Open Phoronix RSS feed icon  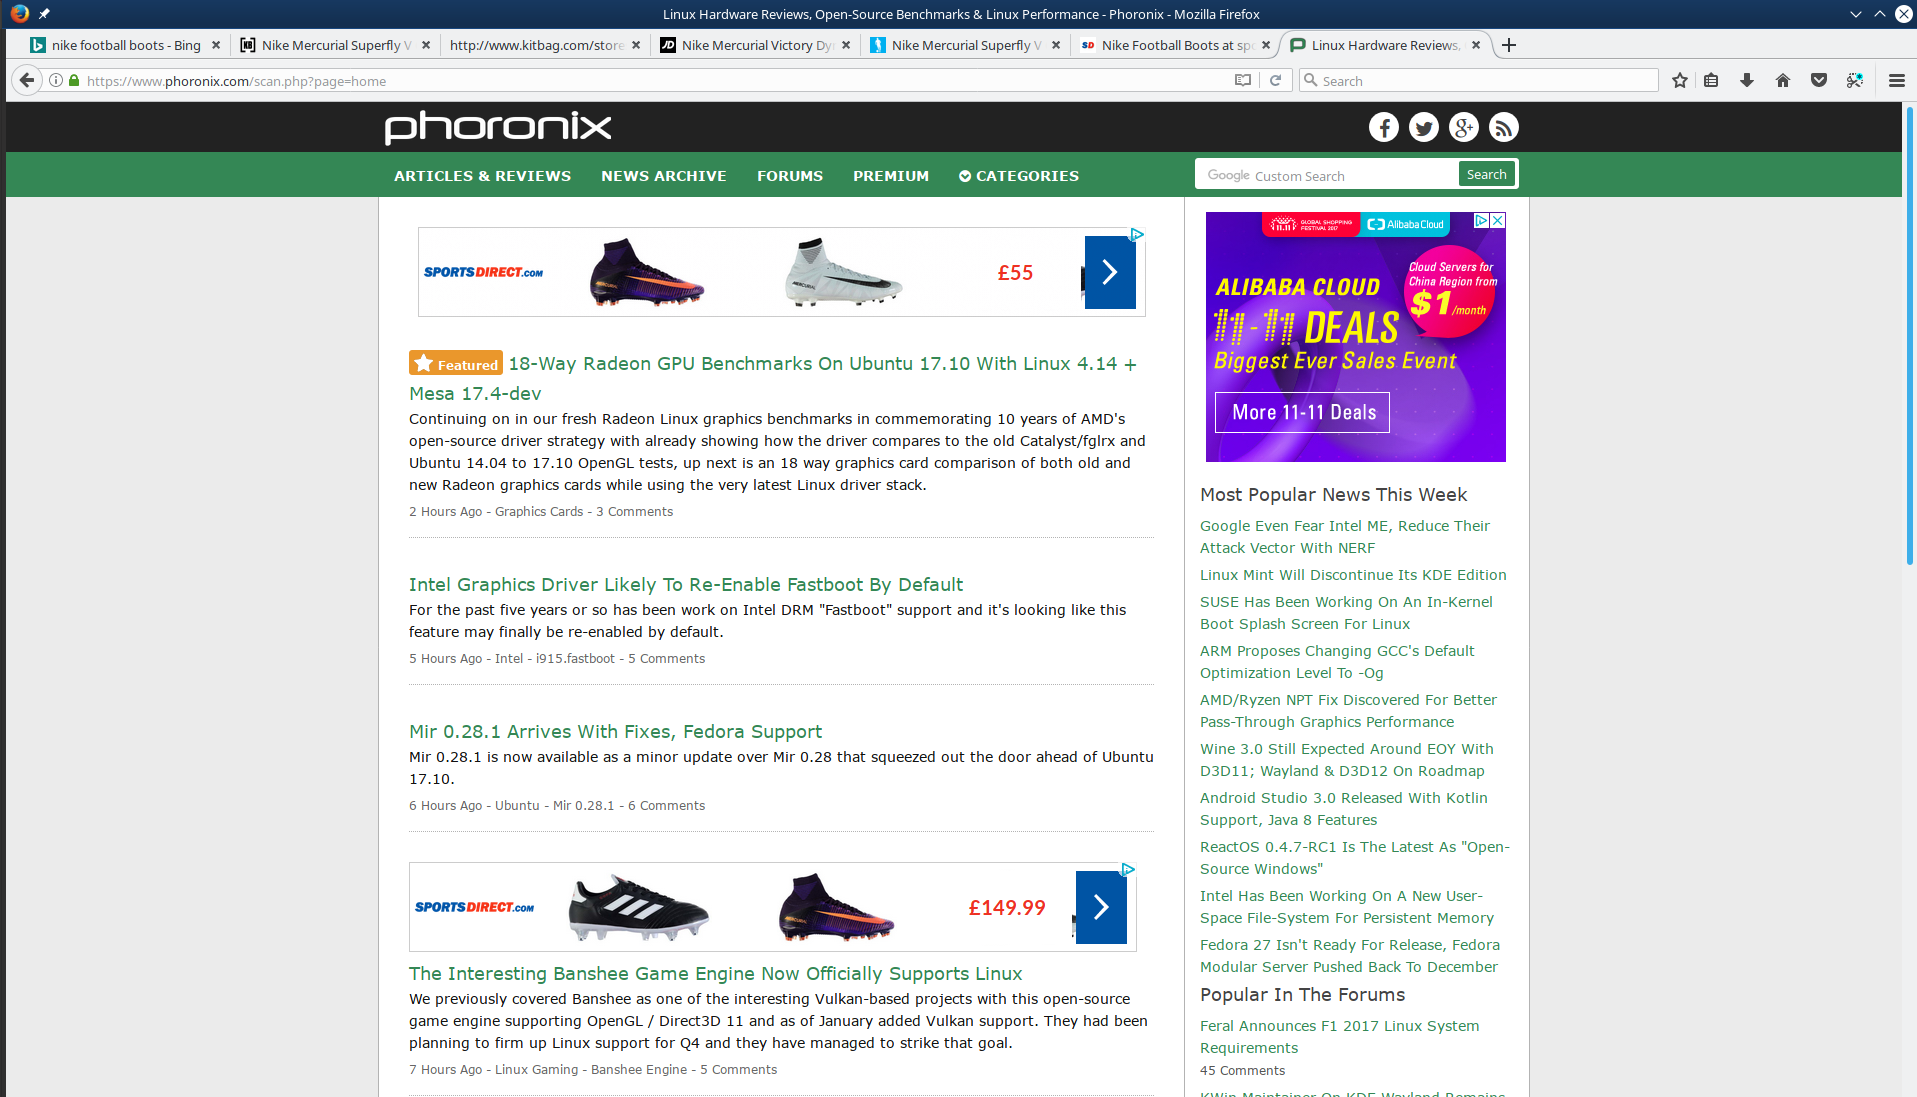coord(1504,127)
